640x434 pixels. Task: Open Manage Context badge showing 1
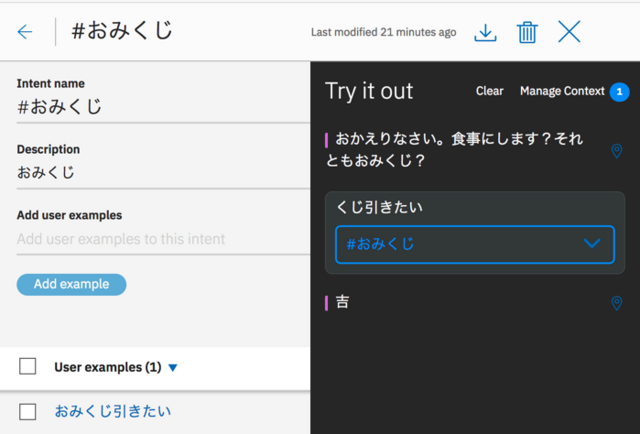(619, 91)
